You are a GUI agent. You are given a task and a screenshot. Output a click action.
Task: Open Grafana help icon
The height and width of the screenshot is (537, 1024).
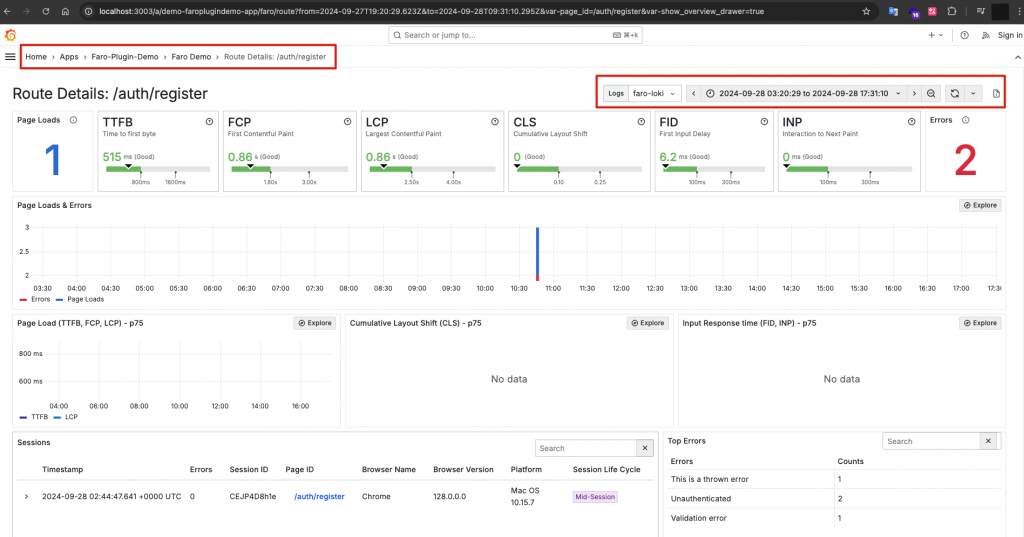965,35
